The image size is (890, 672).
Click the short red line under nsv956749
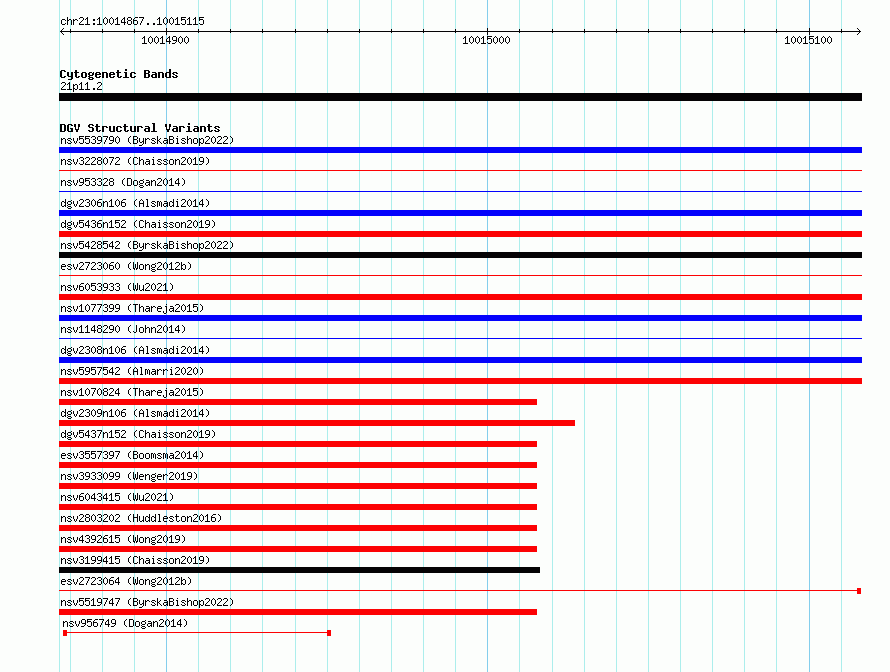pyautogui.click(x=197, y=633)
